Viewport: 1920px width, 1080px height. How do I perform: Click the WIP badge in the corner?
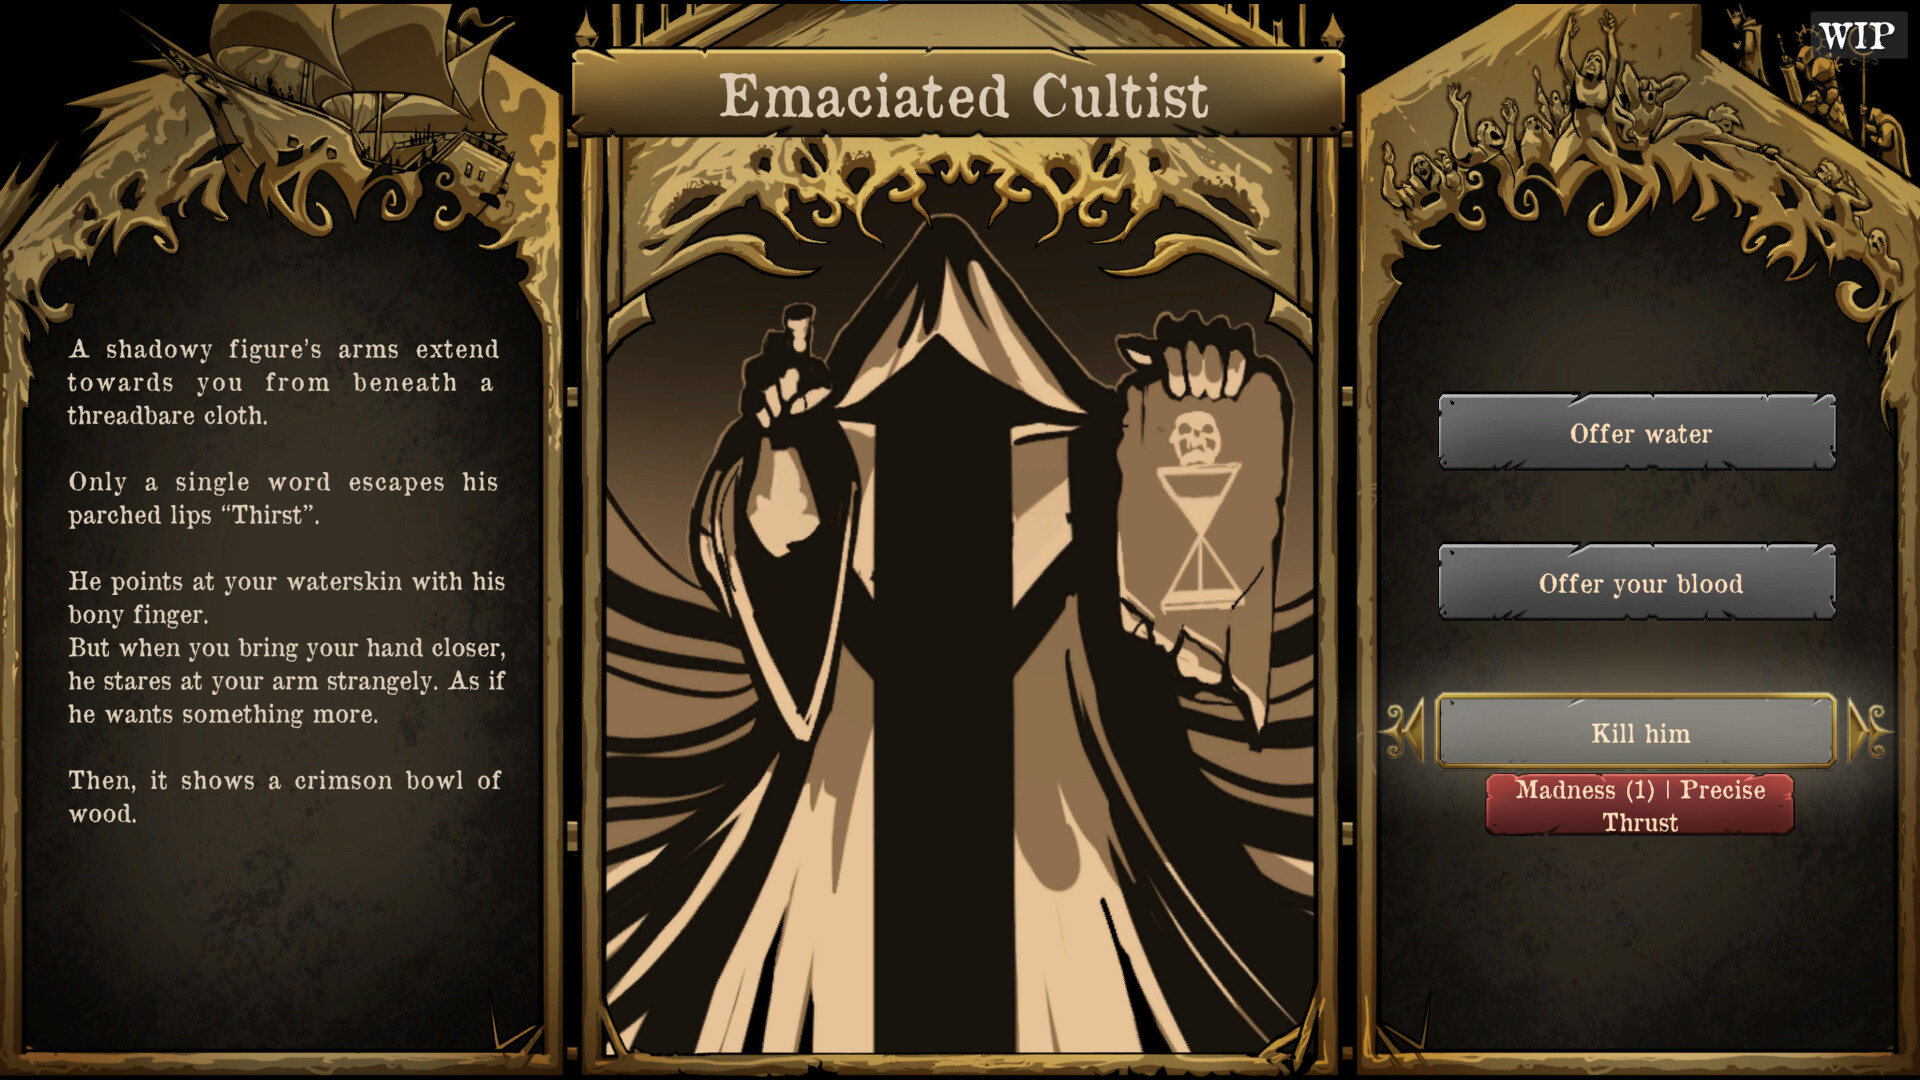click(1857, 36)
